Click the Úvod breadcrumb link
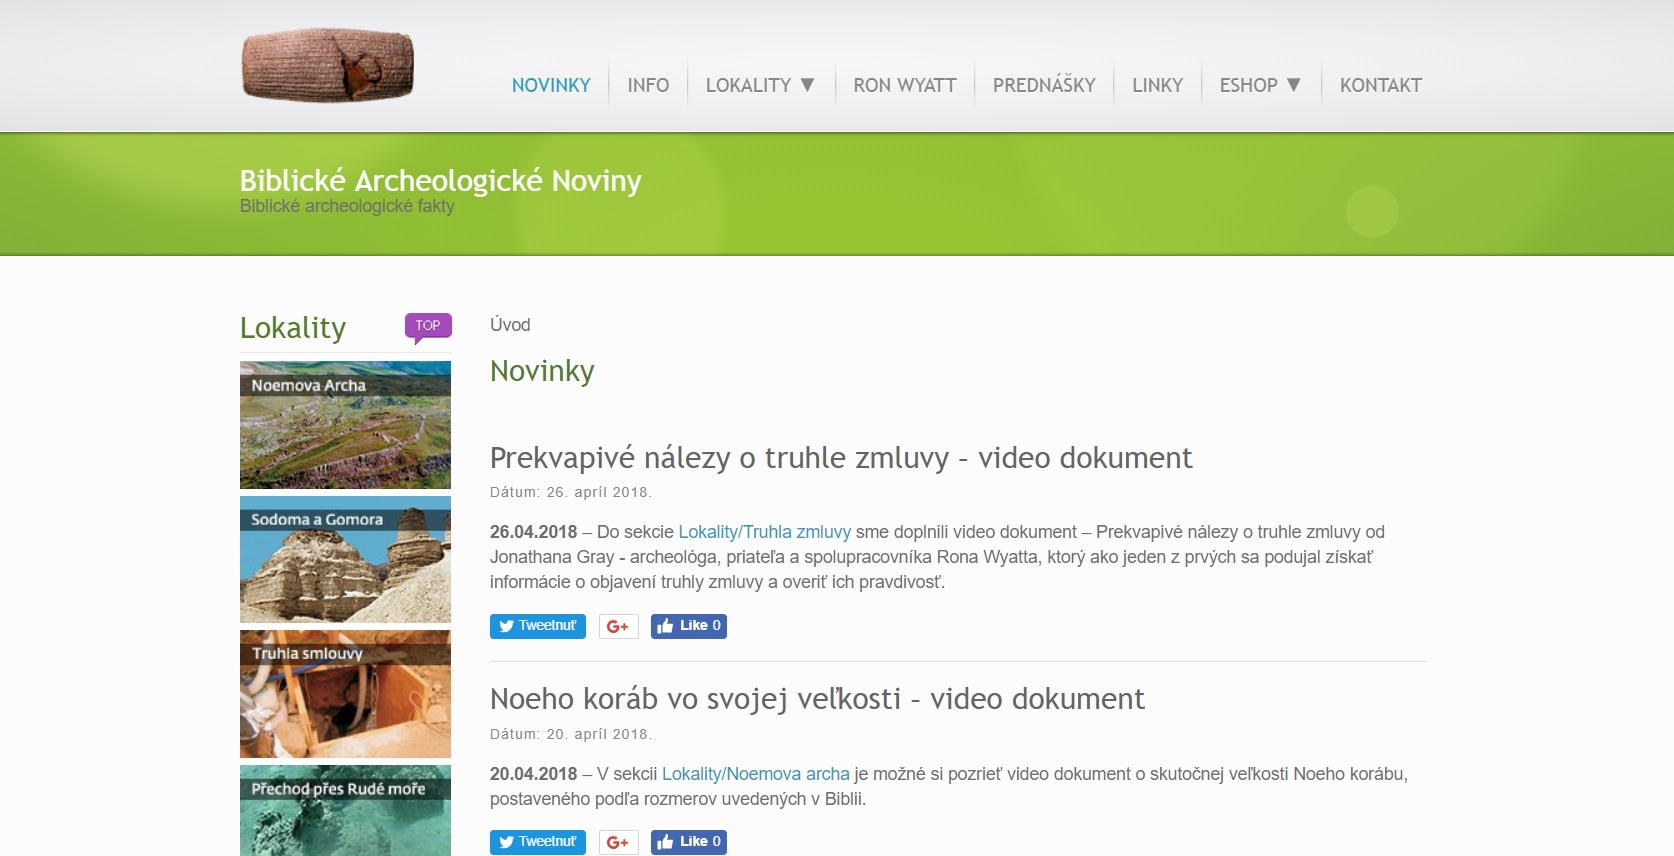Screen dimensions: 1674x856 click(510, 325)
